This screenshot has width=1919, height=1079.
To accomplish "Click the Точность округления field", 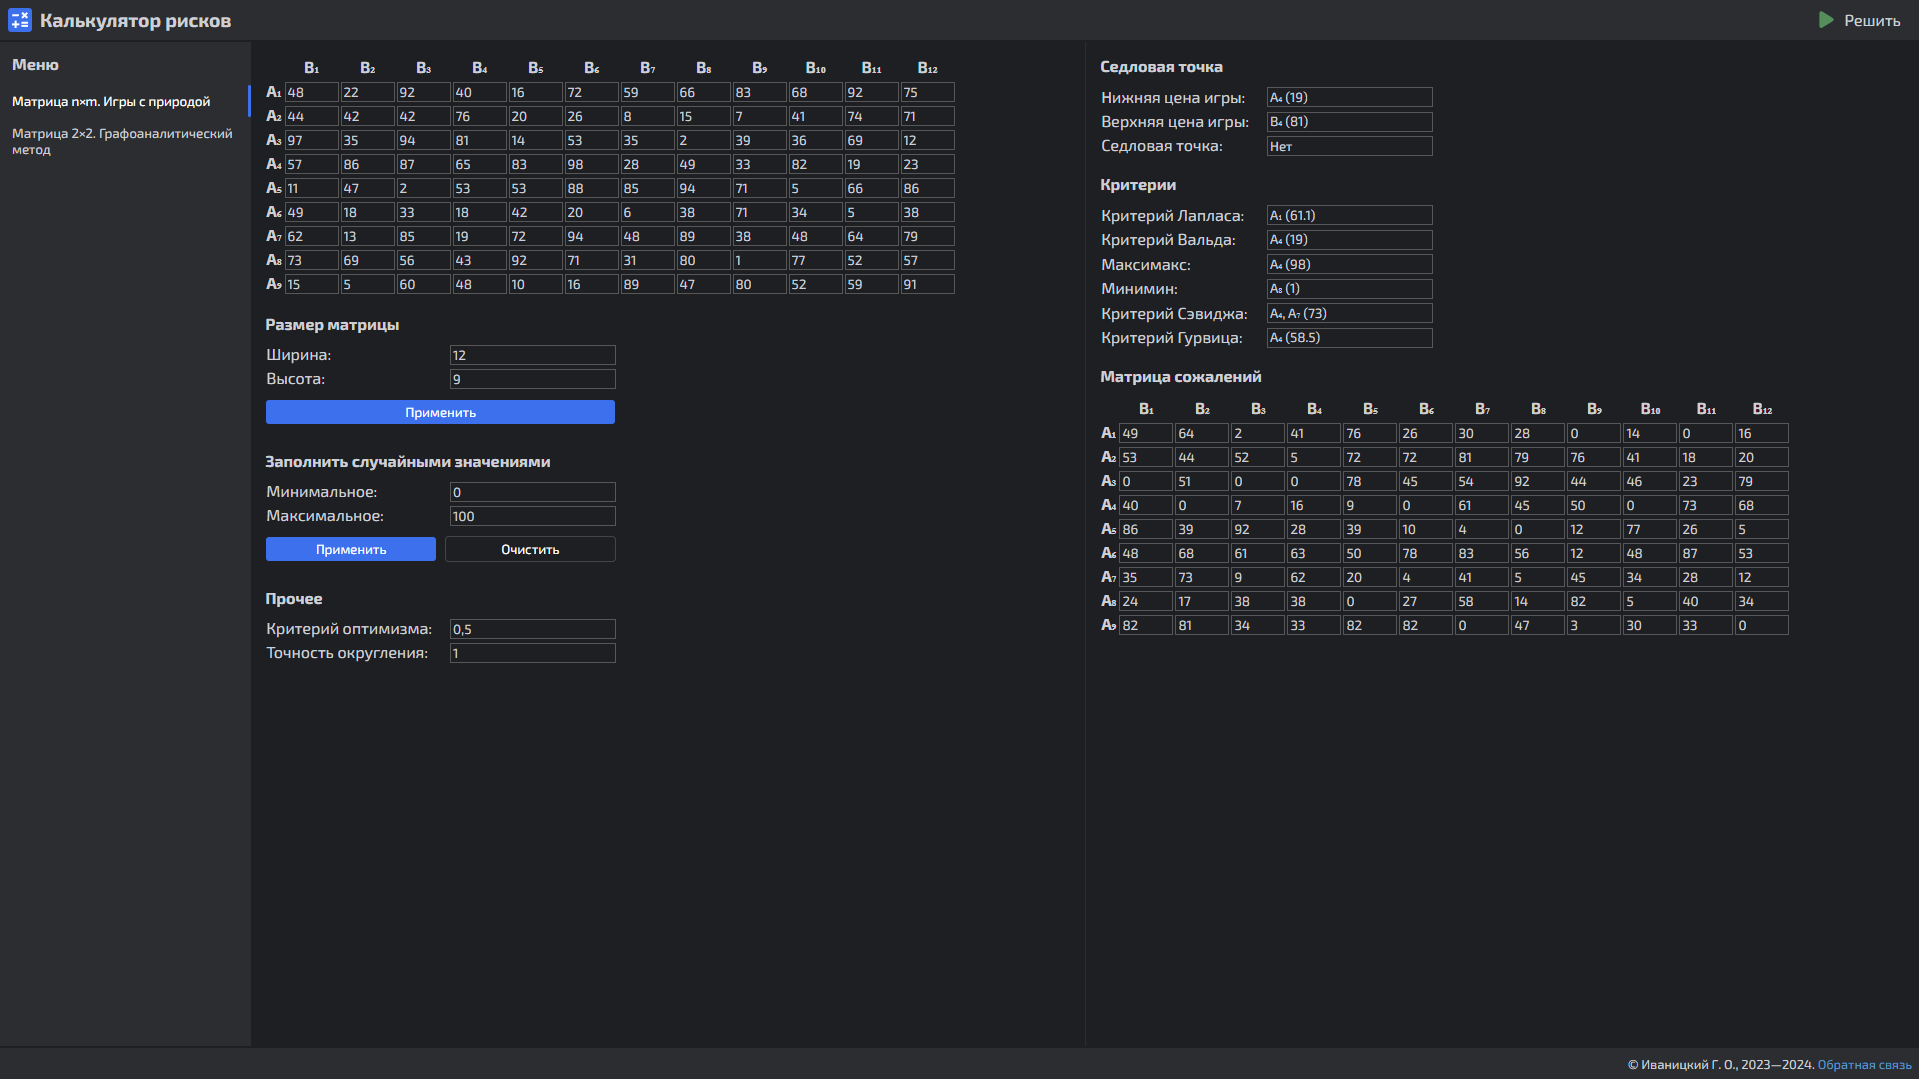I will [x=532, y=653].
